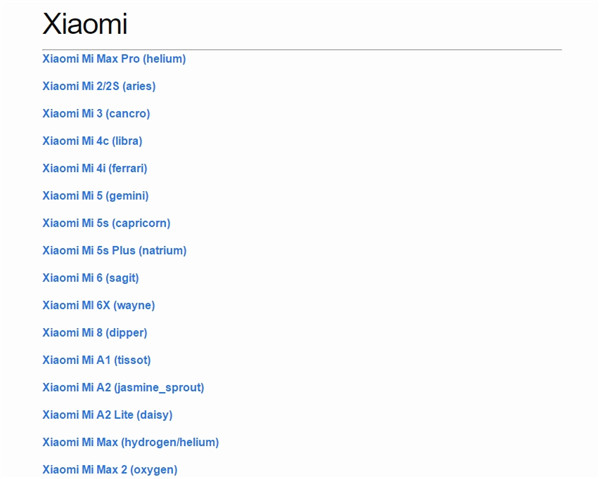Open Xiaomi Mi A2 (jasmine_sprout) link

123,388
